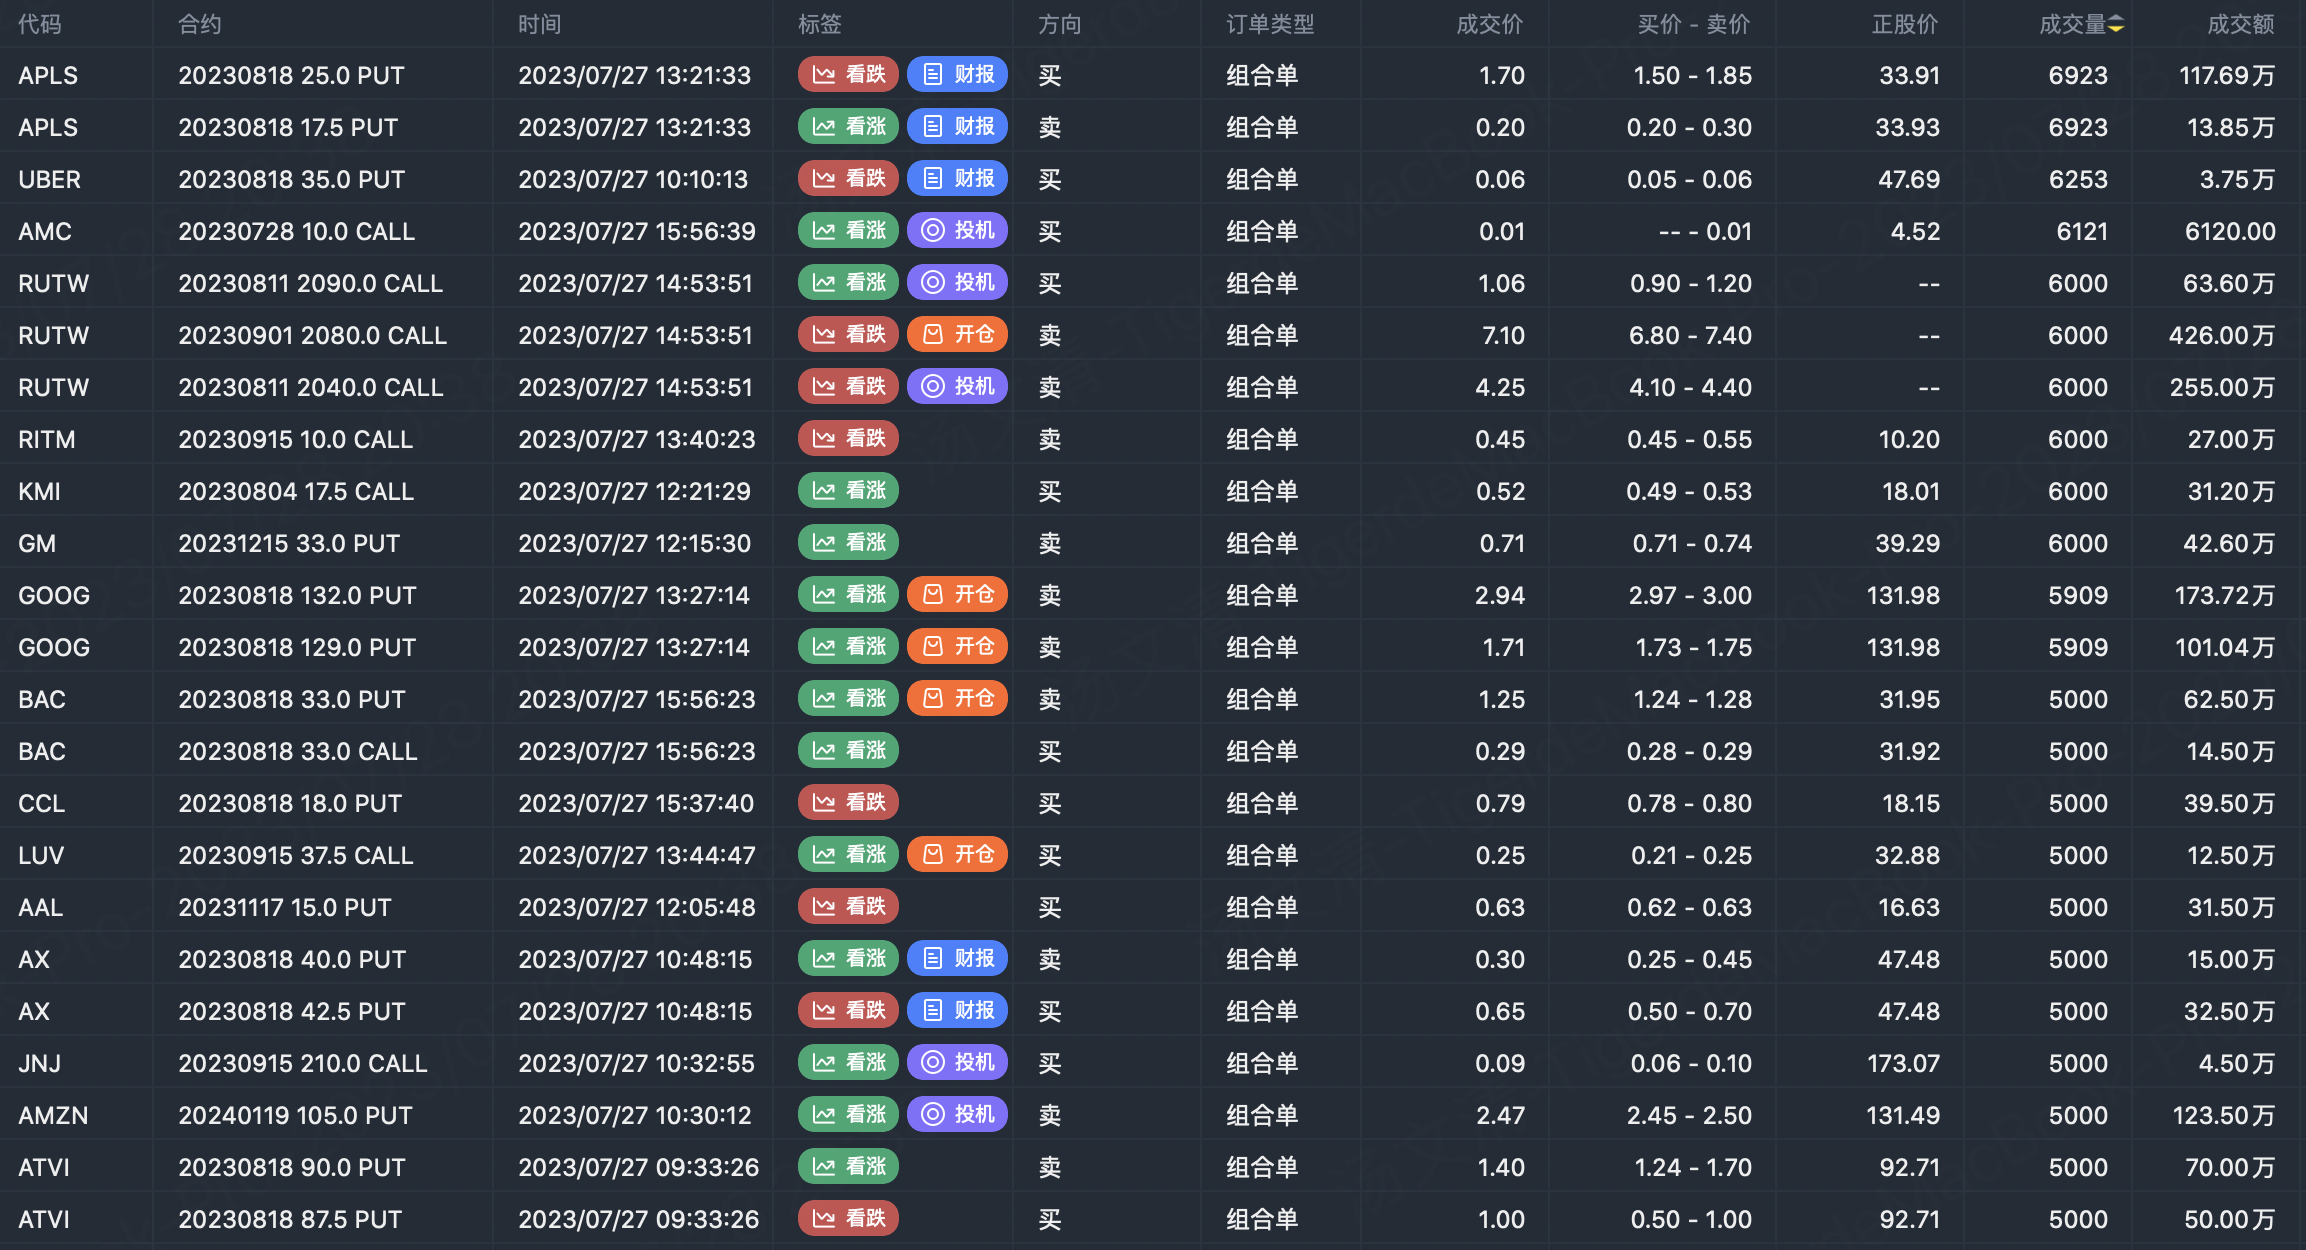Click the 看涨 tag in KMI row

(848, 491)
